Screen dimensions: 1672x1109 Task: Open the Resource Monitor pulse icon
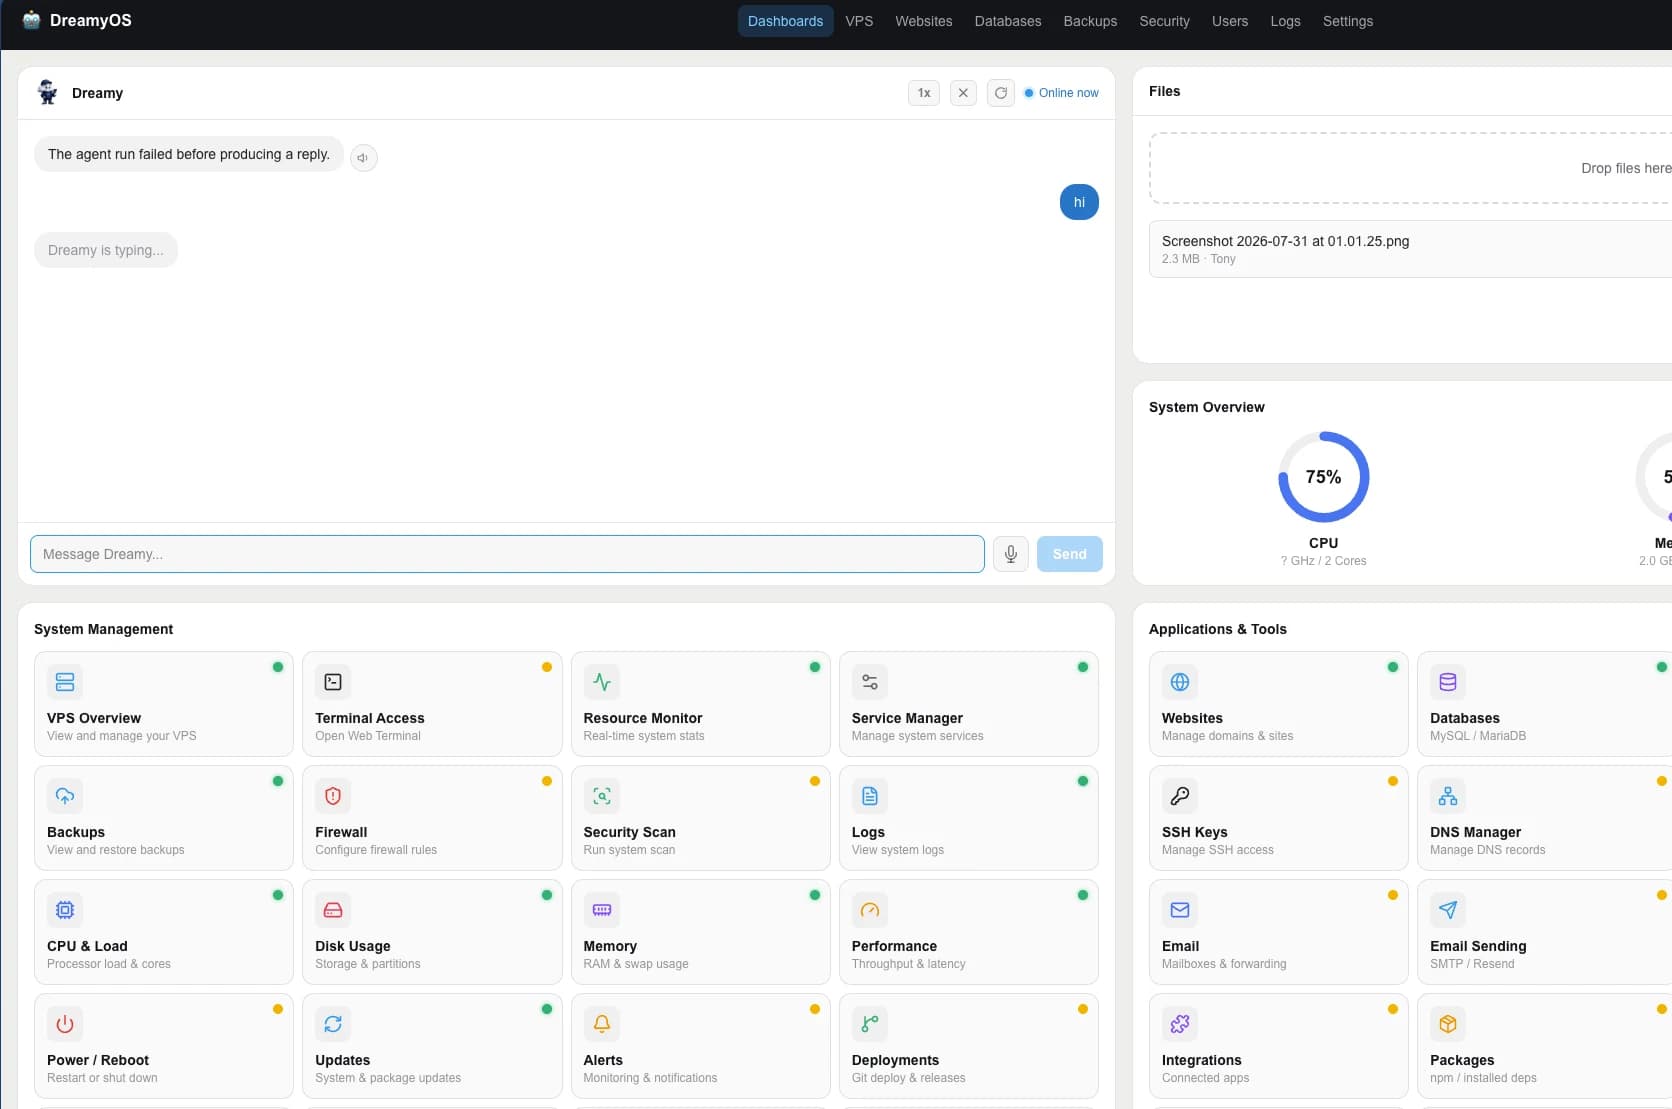click(x=602, y=682)
